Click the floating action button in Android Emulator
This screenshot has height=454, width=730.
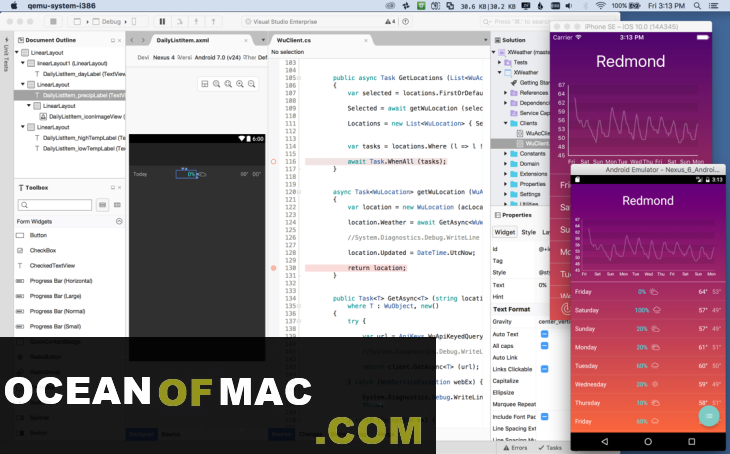709,416
